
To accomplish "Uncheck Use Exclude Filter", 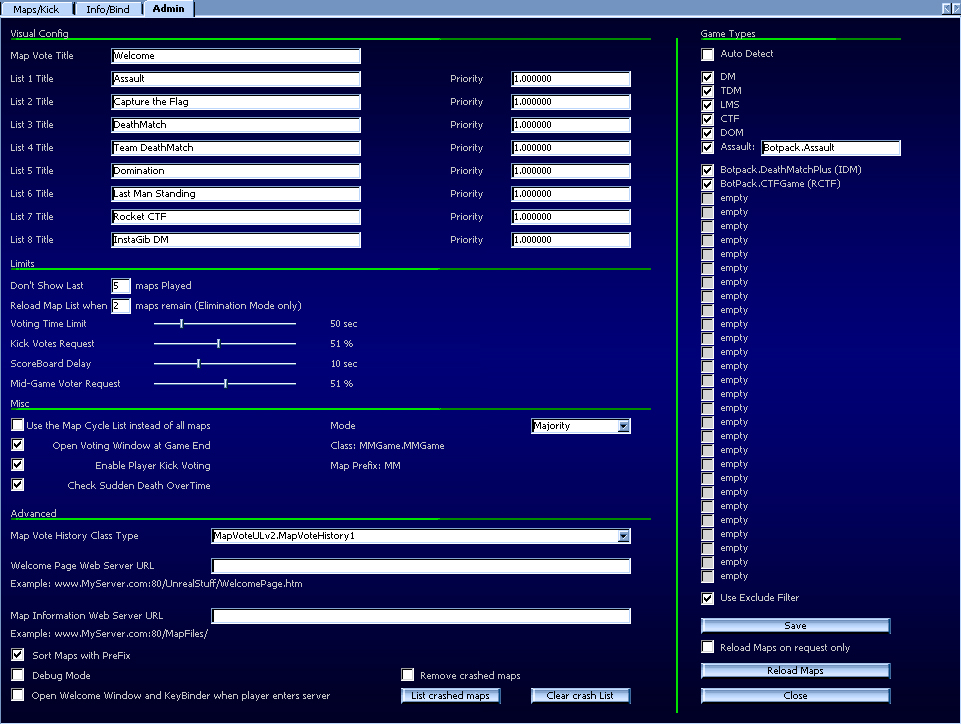I will click(707, 598).
